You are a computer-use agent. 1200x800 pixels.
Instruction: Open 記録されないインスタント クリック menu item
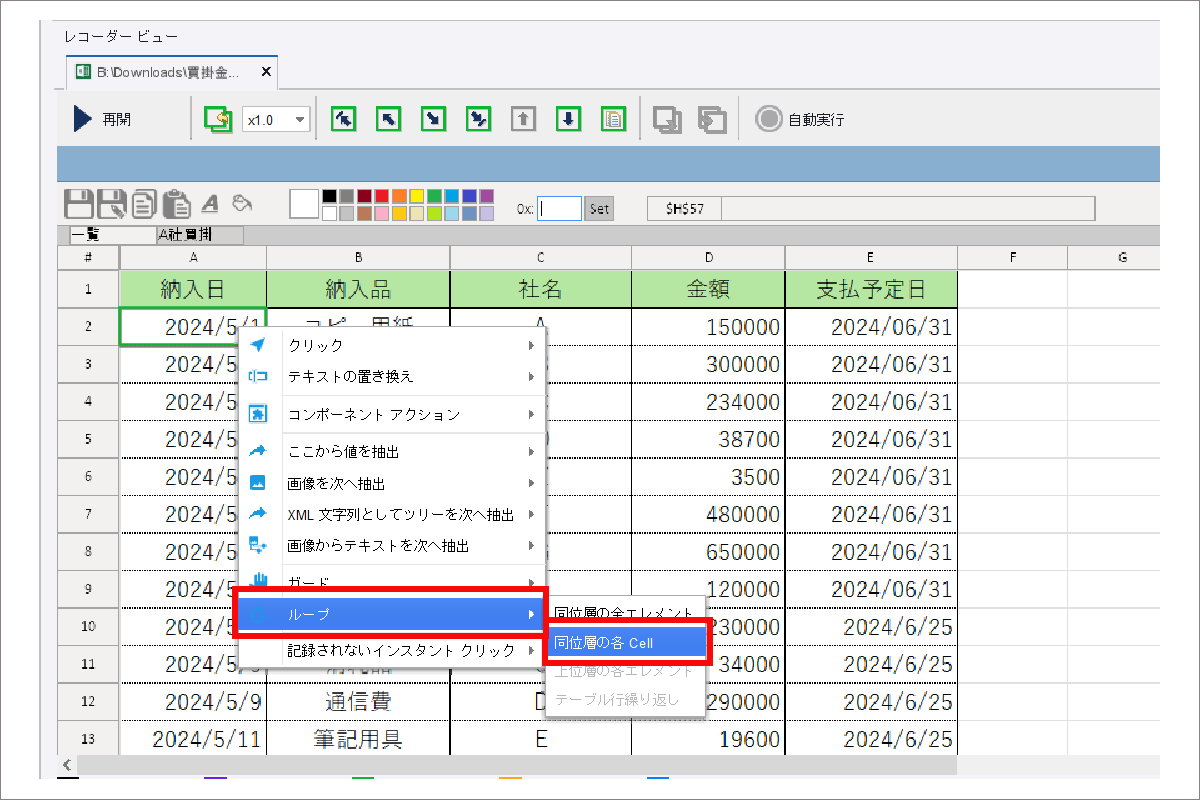(x=391, y=650)
